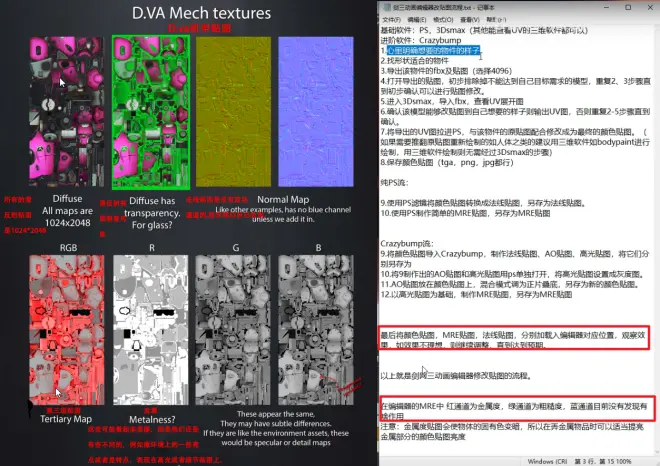Click line '3.导出该物件的fbx及贴图'
Viewport: 660px width, 466px height.
coord(446,71)
